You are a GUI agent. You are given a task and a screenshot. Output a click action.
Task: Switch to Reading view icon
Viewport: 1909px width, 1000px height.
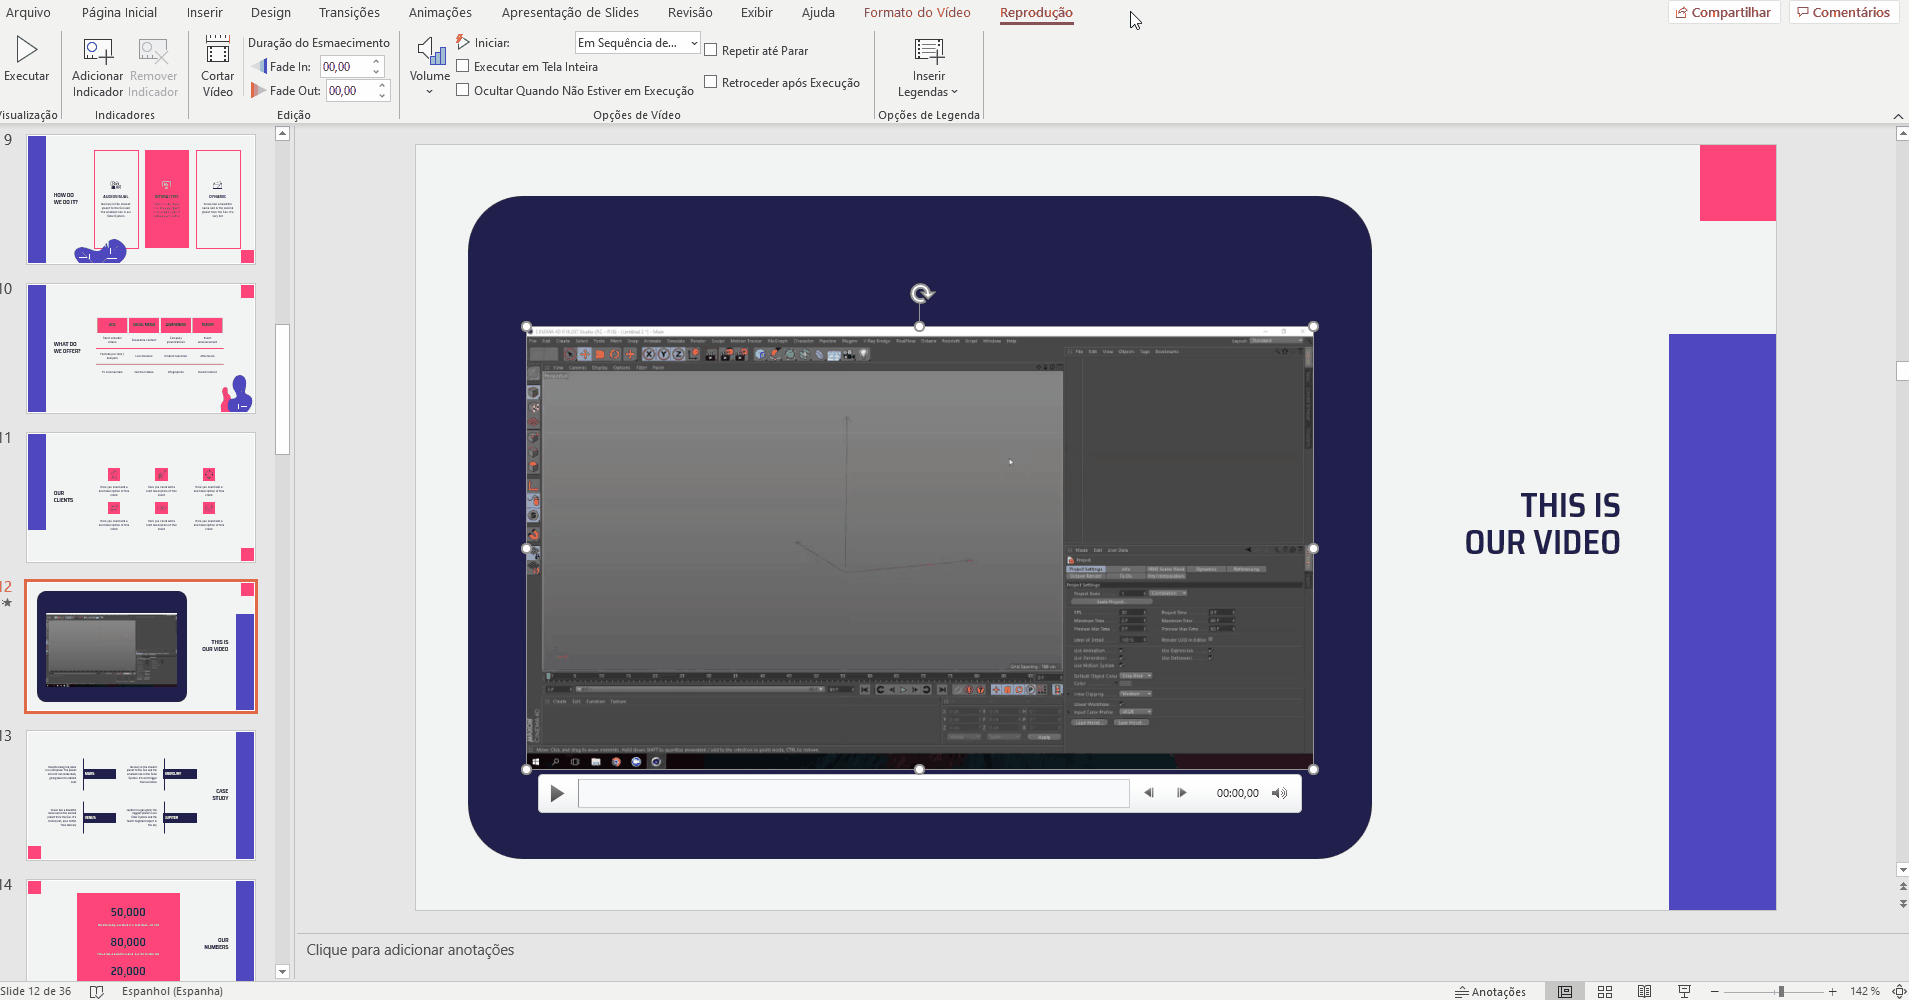(x=1644, y=991)
